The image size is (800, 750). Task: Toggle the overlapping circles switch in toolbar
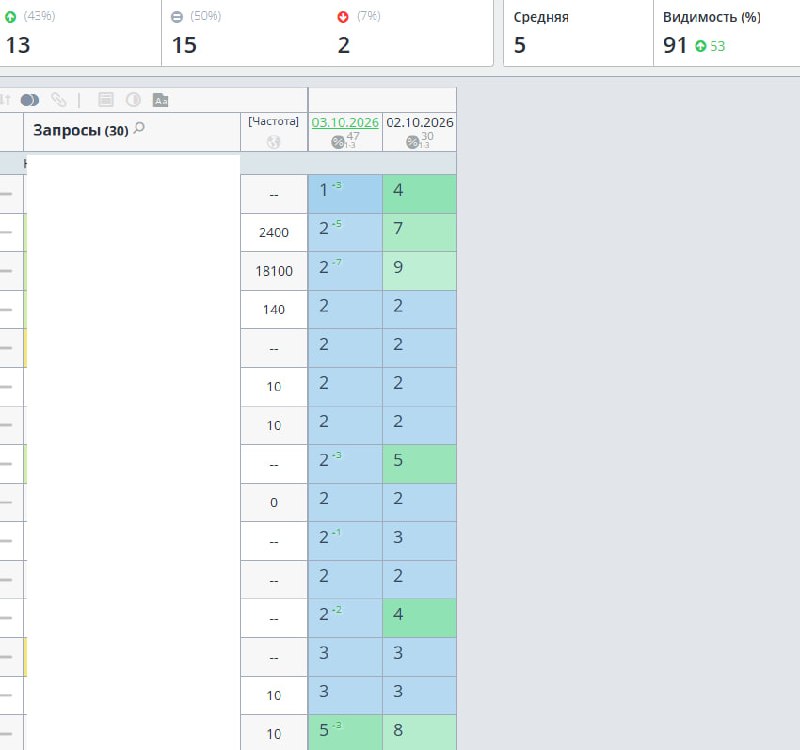[x=30, y=100]
